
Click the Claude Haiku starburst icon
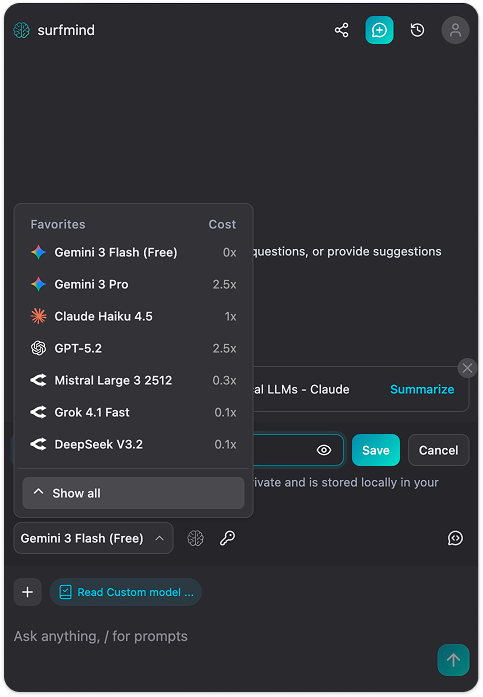[39, 316]
